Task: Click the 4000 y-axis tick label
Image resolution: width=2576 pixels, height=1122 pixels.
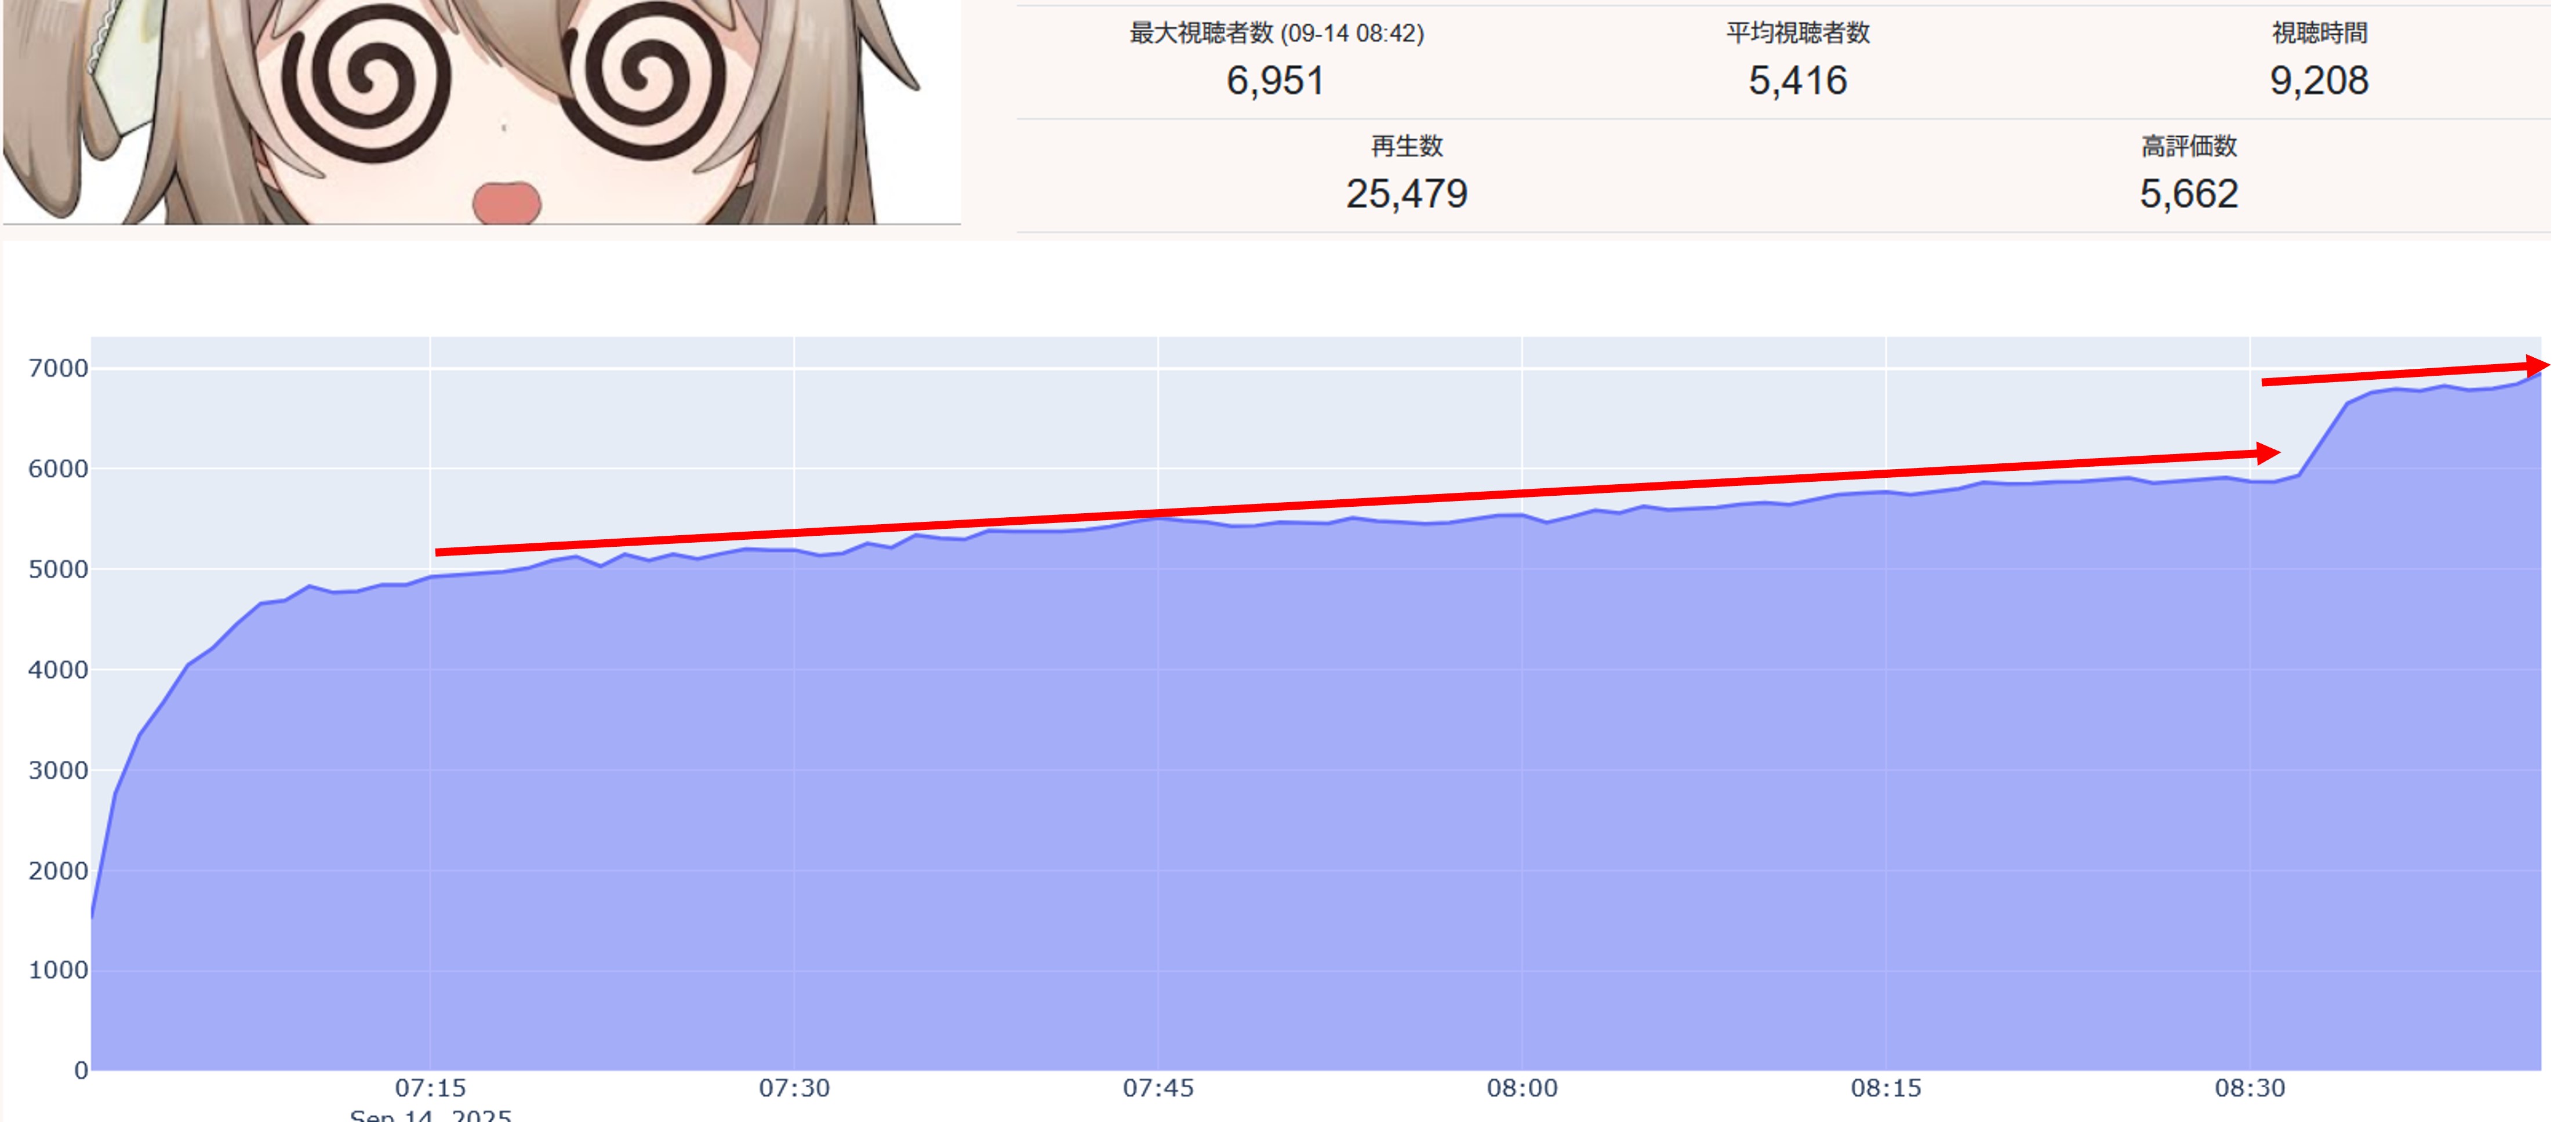Action: (x=58, y=670)
